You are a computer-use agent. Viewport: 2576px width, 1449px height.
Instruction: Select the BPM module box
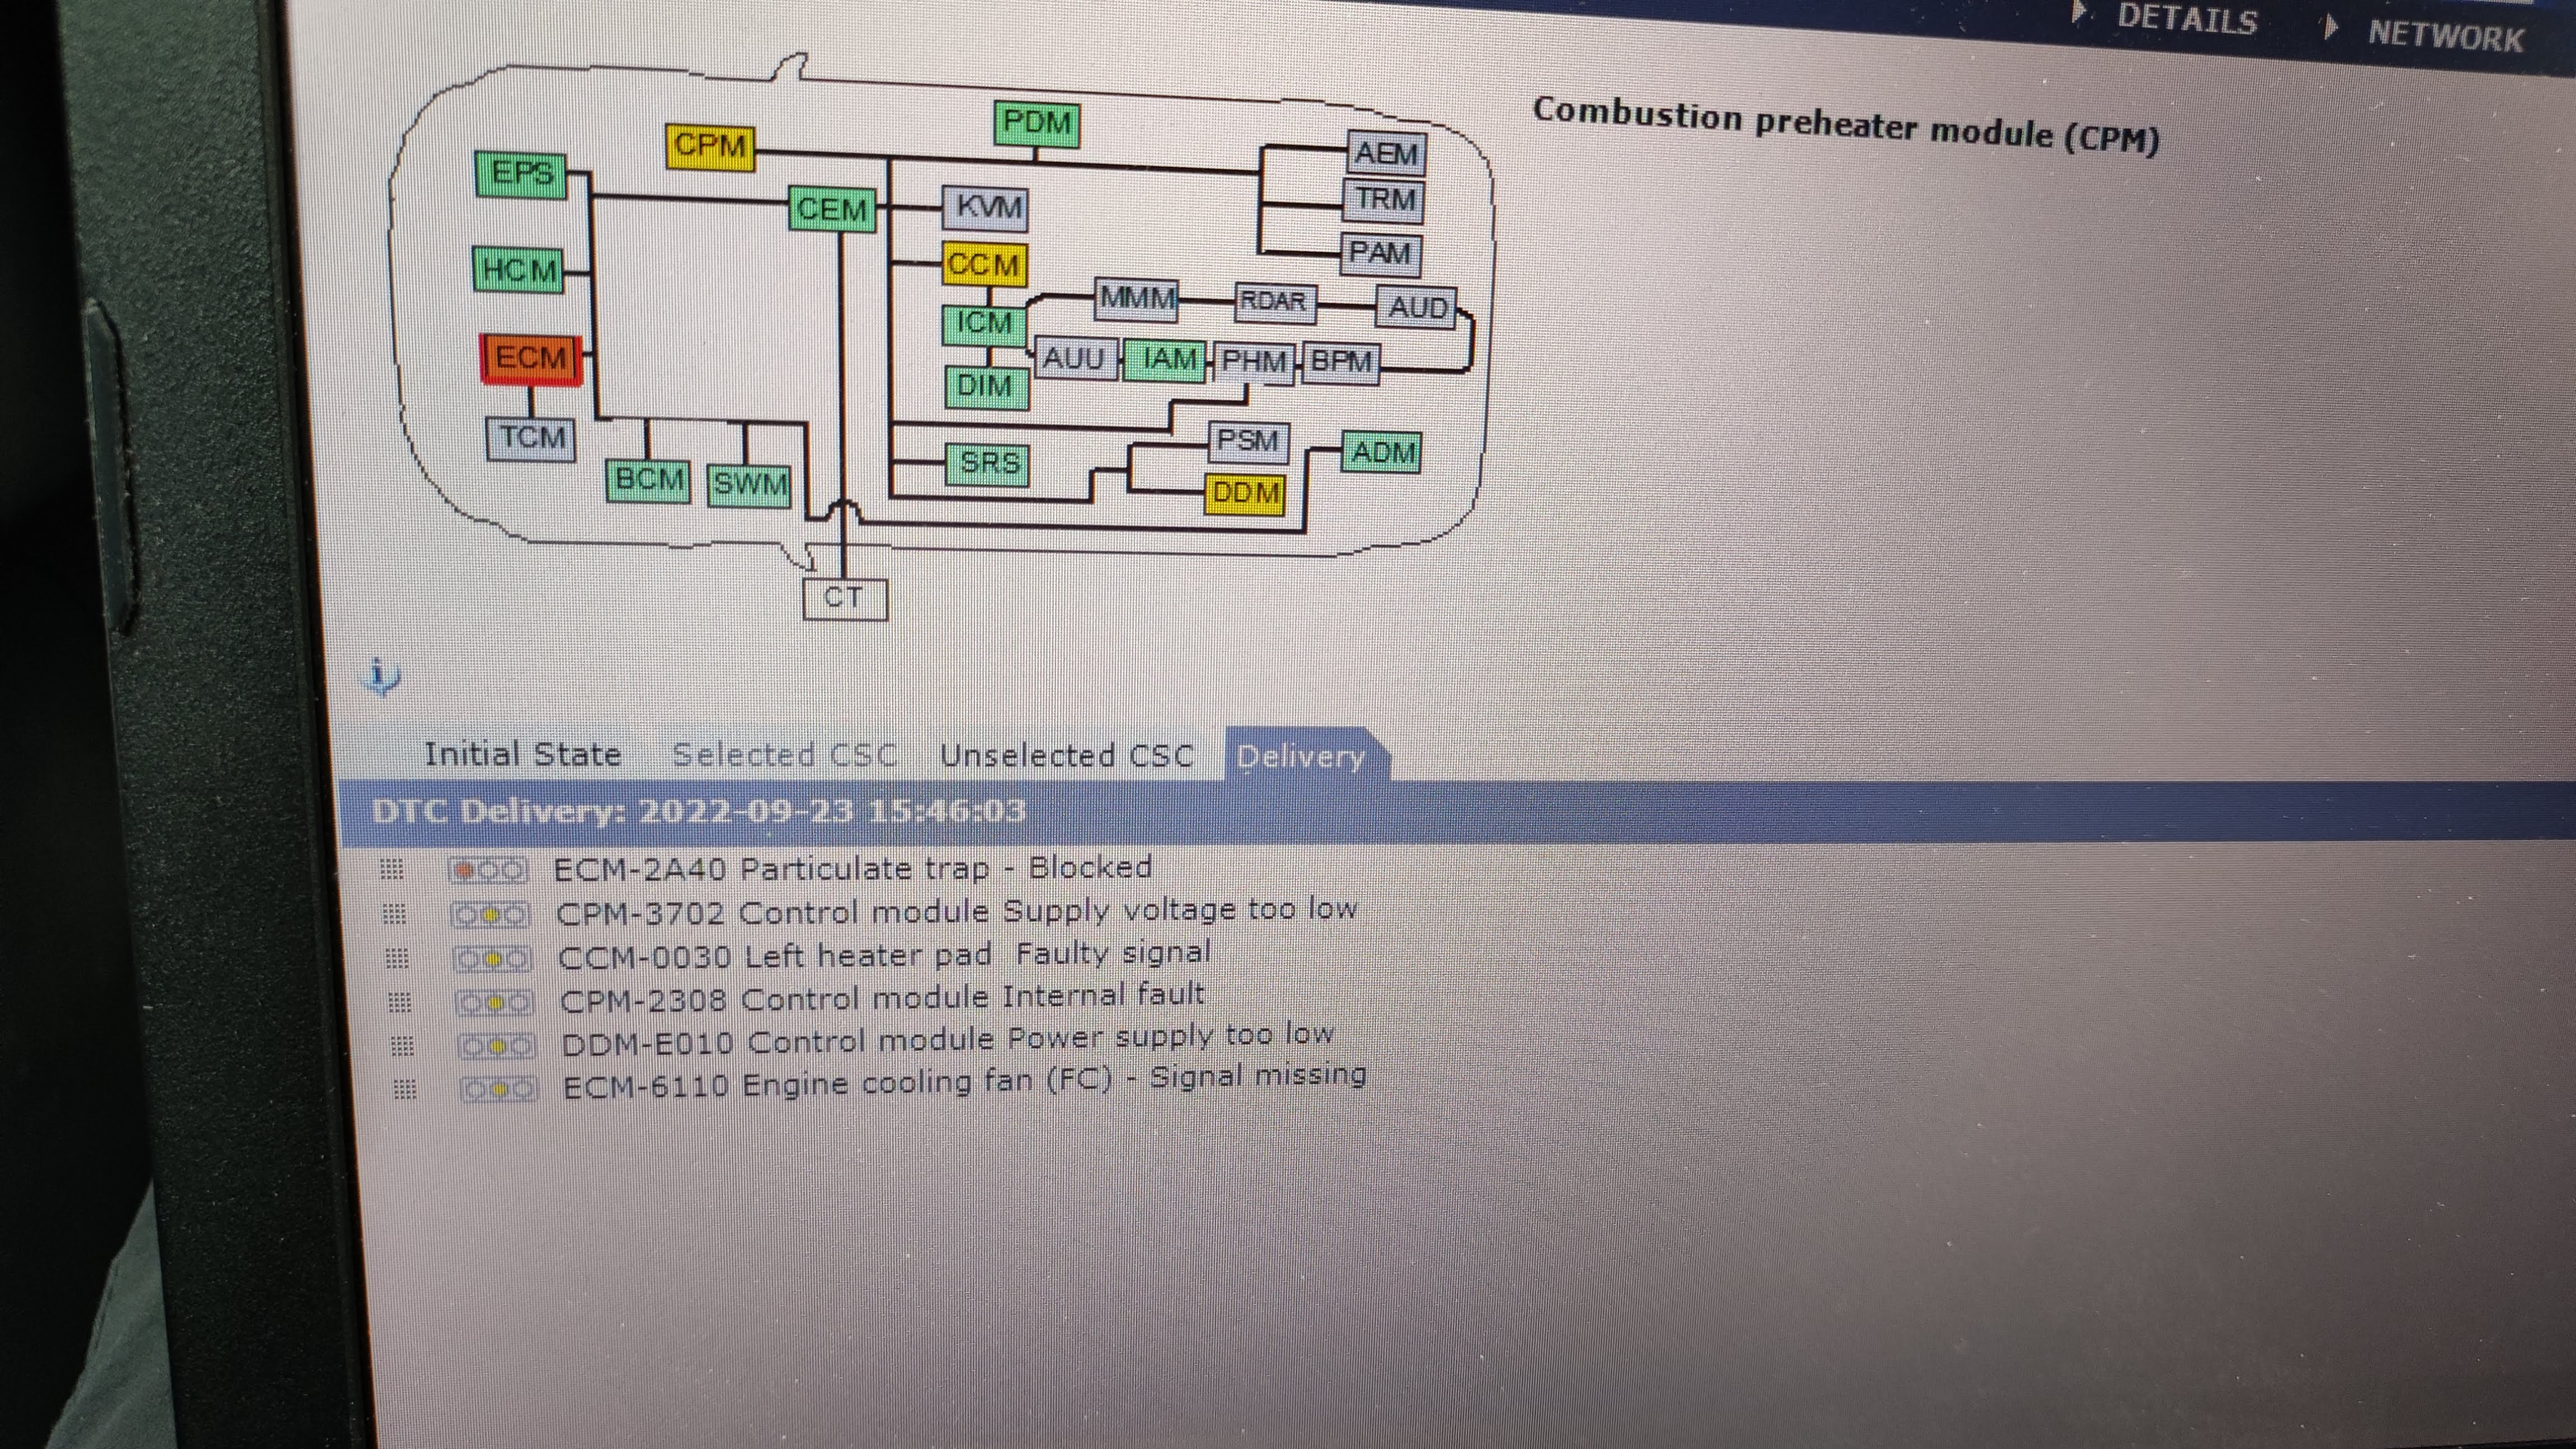click(x=1341, y=363)
